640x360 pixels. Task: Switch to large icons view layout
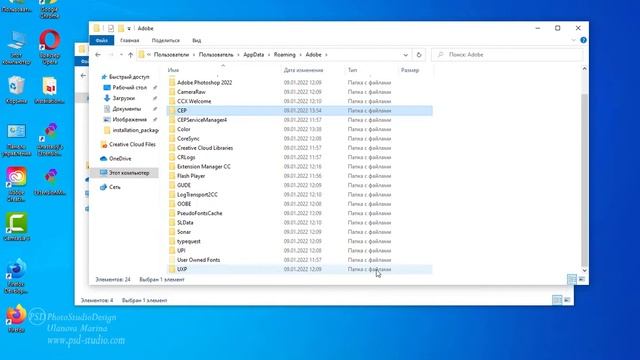[582, 279]
